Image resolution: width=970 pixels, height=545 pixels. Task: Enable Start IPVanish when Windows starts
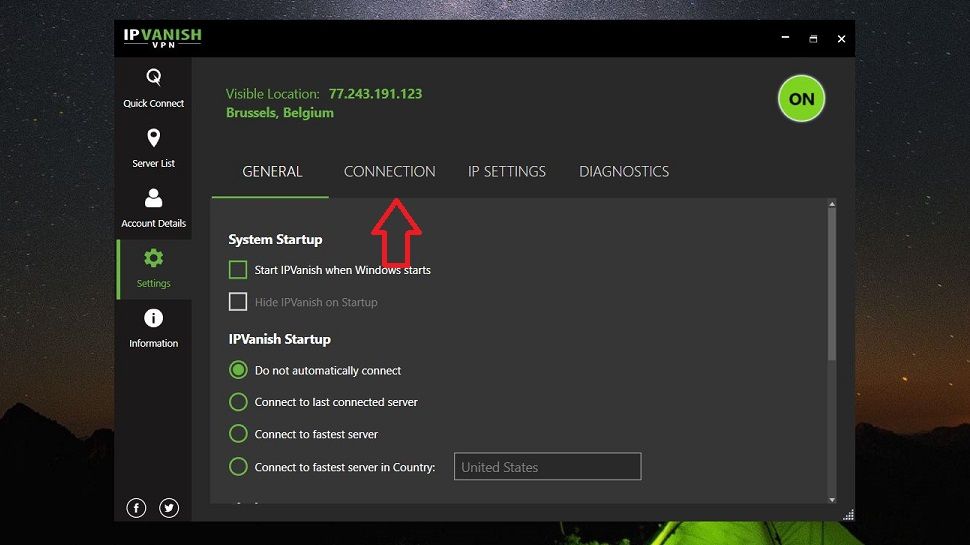[x=238, y=270]
